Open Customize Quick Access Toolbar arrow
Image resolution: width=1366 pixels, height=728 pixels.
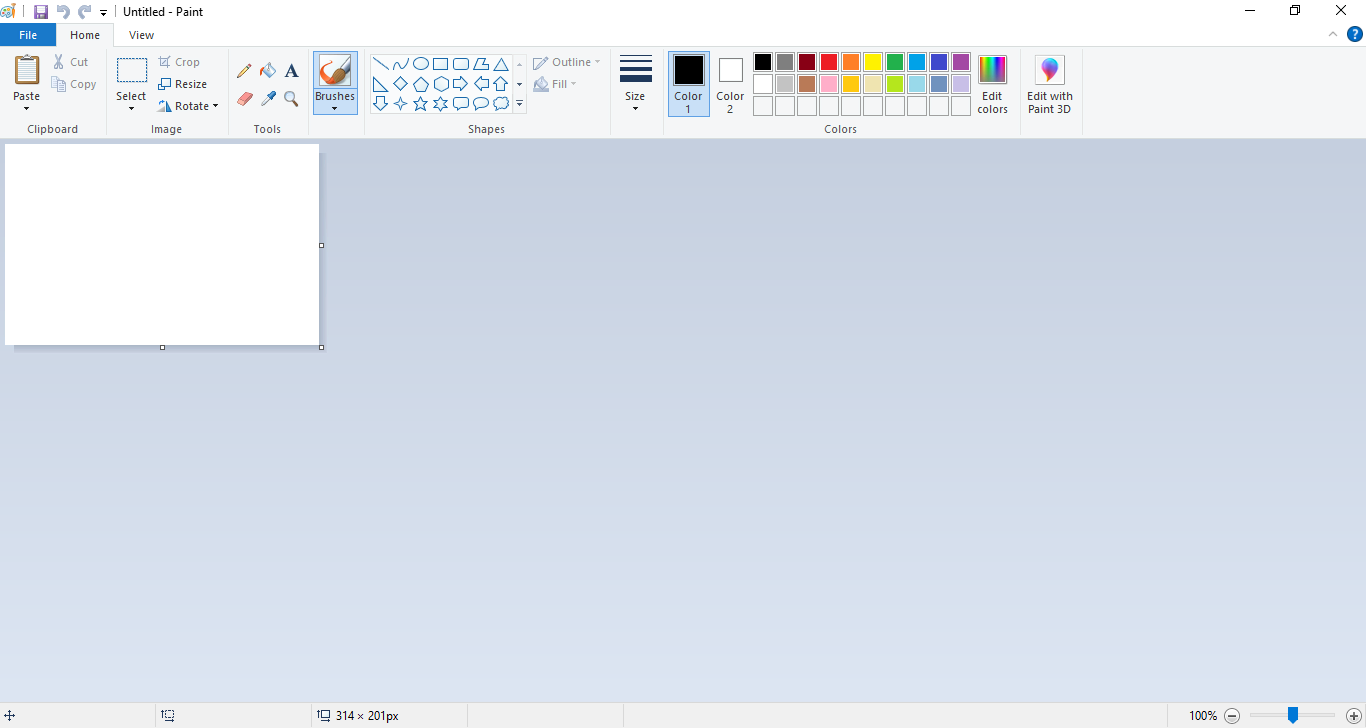click(x=103, y=13)
